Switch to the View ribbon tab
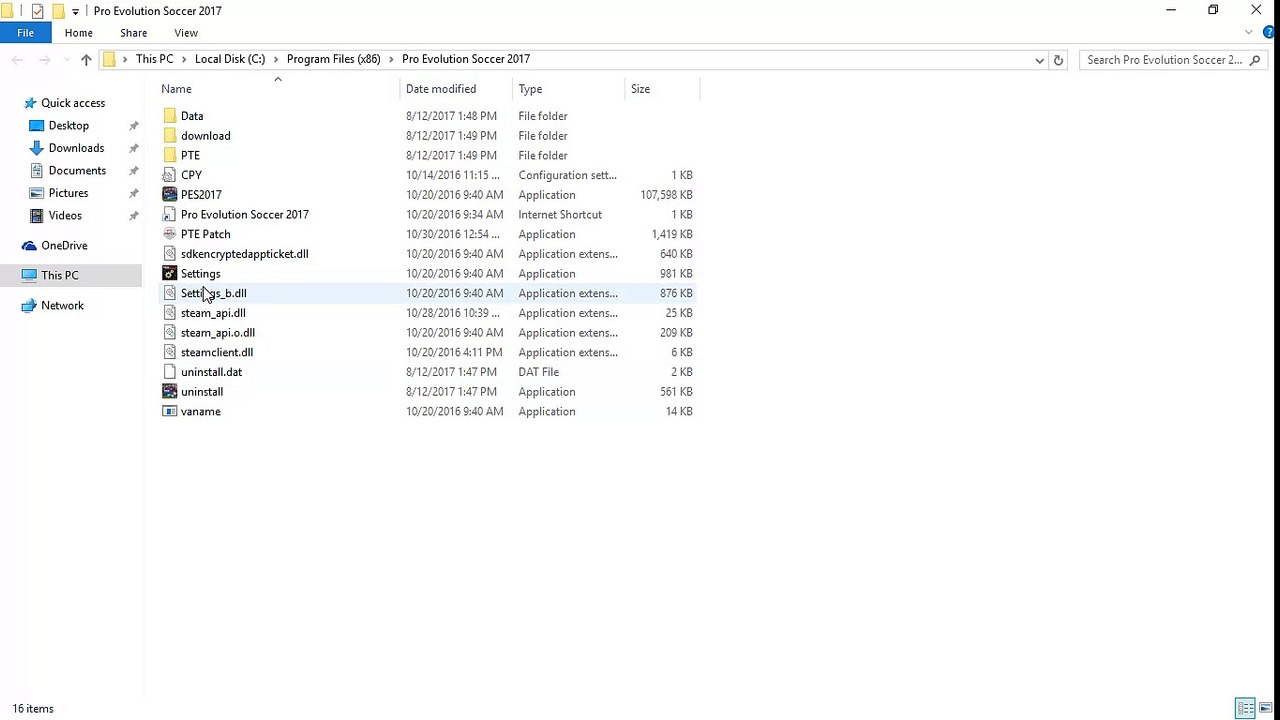Screen dimensions: 1280x720 pyautogui.click(x=186, y=33)
